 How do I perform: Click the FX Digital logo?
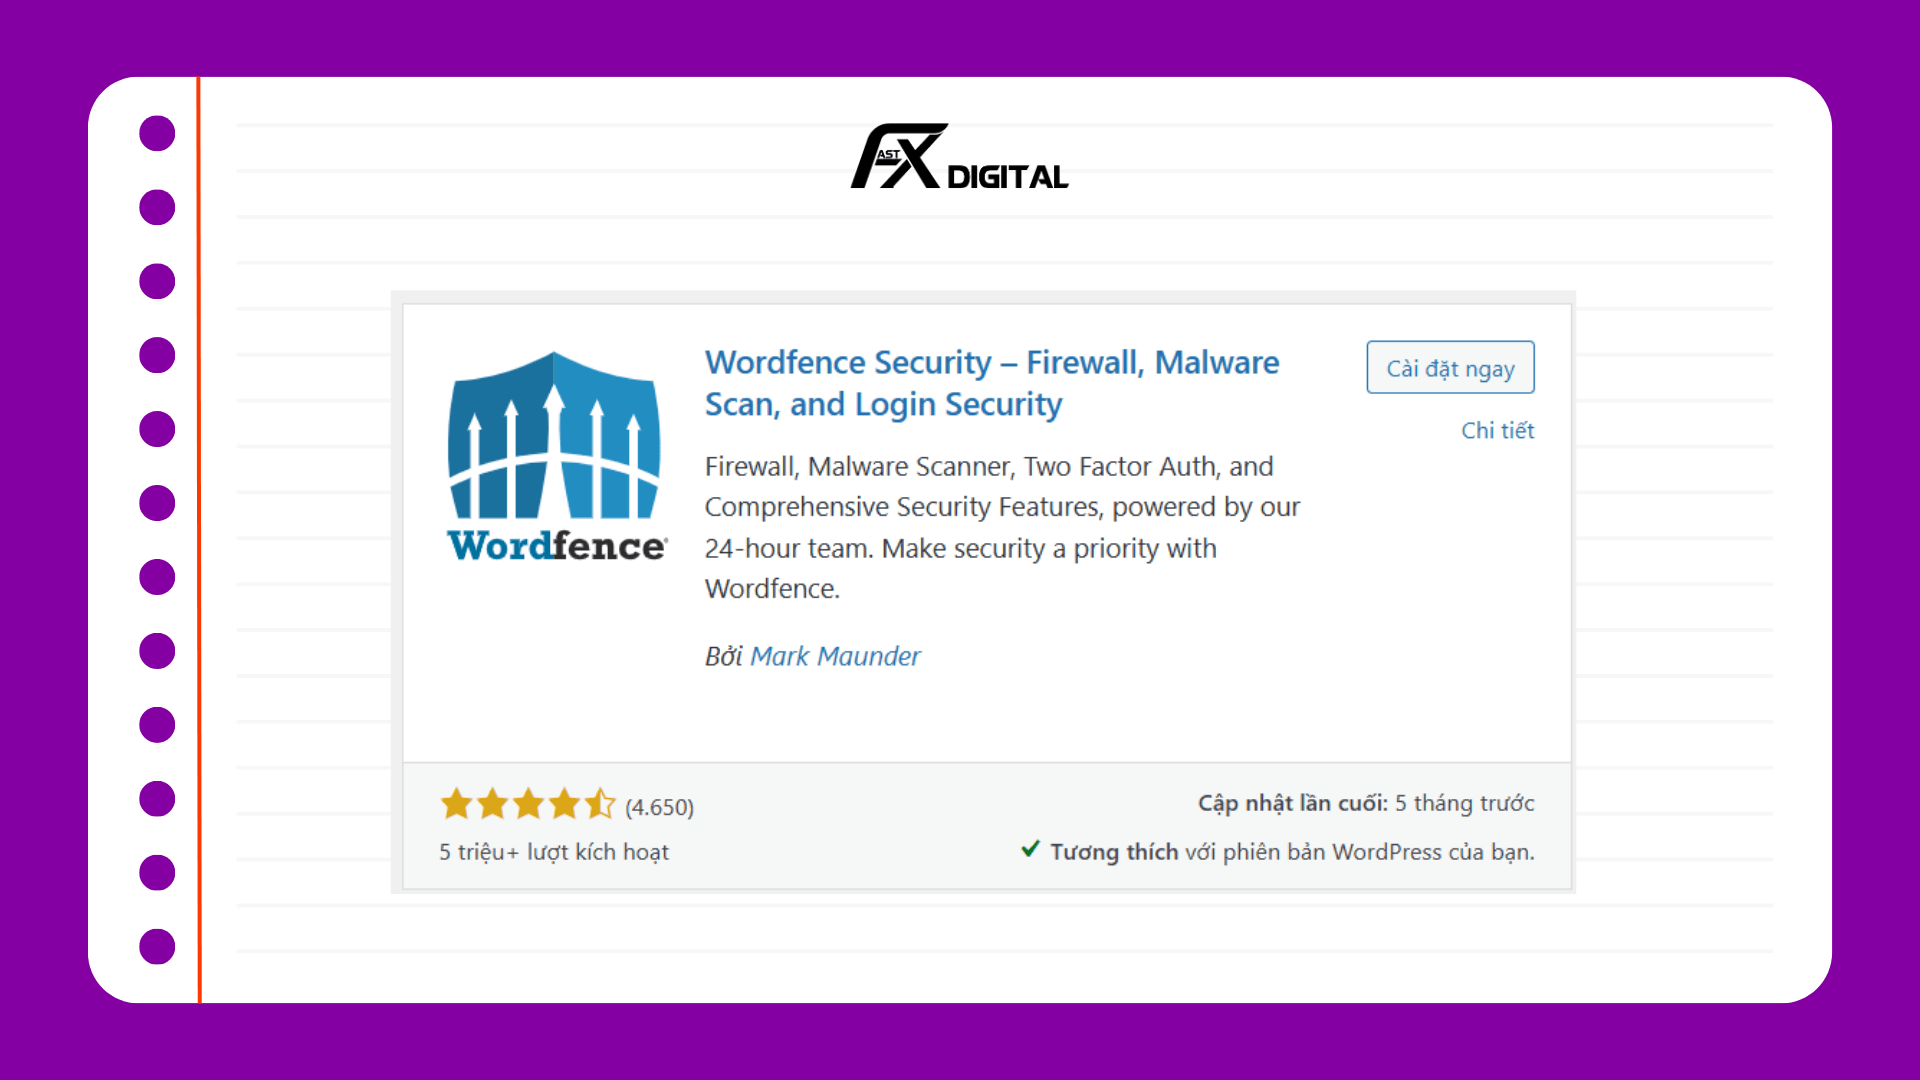959,156
